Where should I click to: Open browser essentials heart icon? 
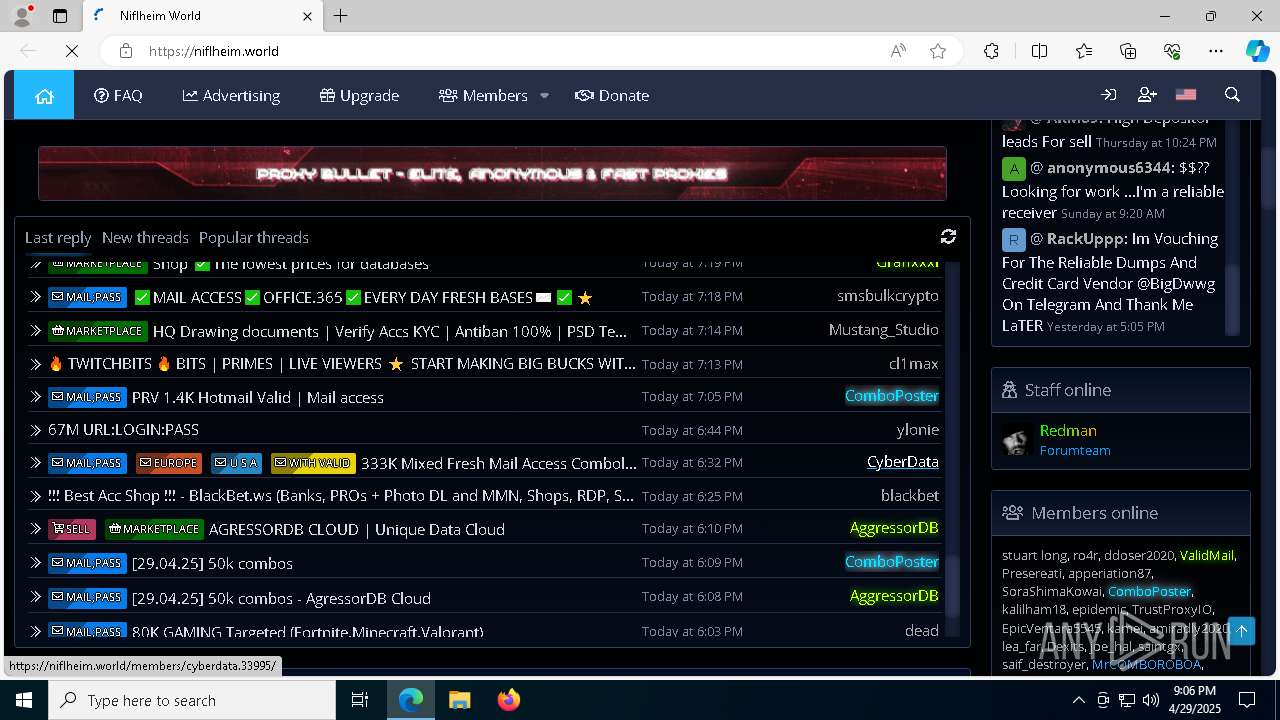[x=1172, y=51]
